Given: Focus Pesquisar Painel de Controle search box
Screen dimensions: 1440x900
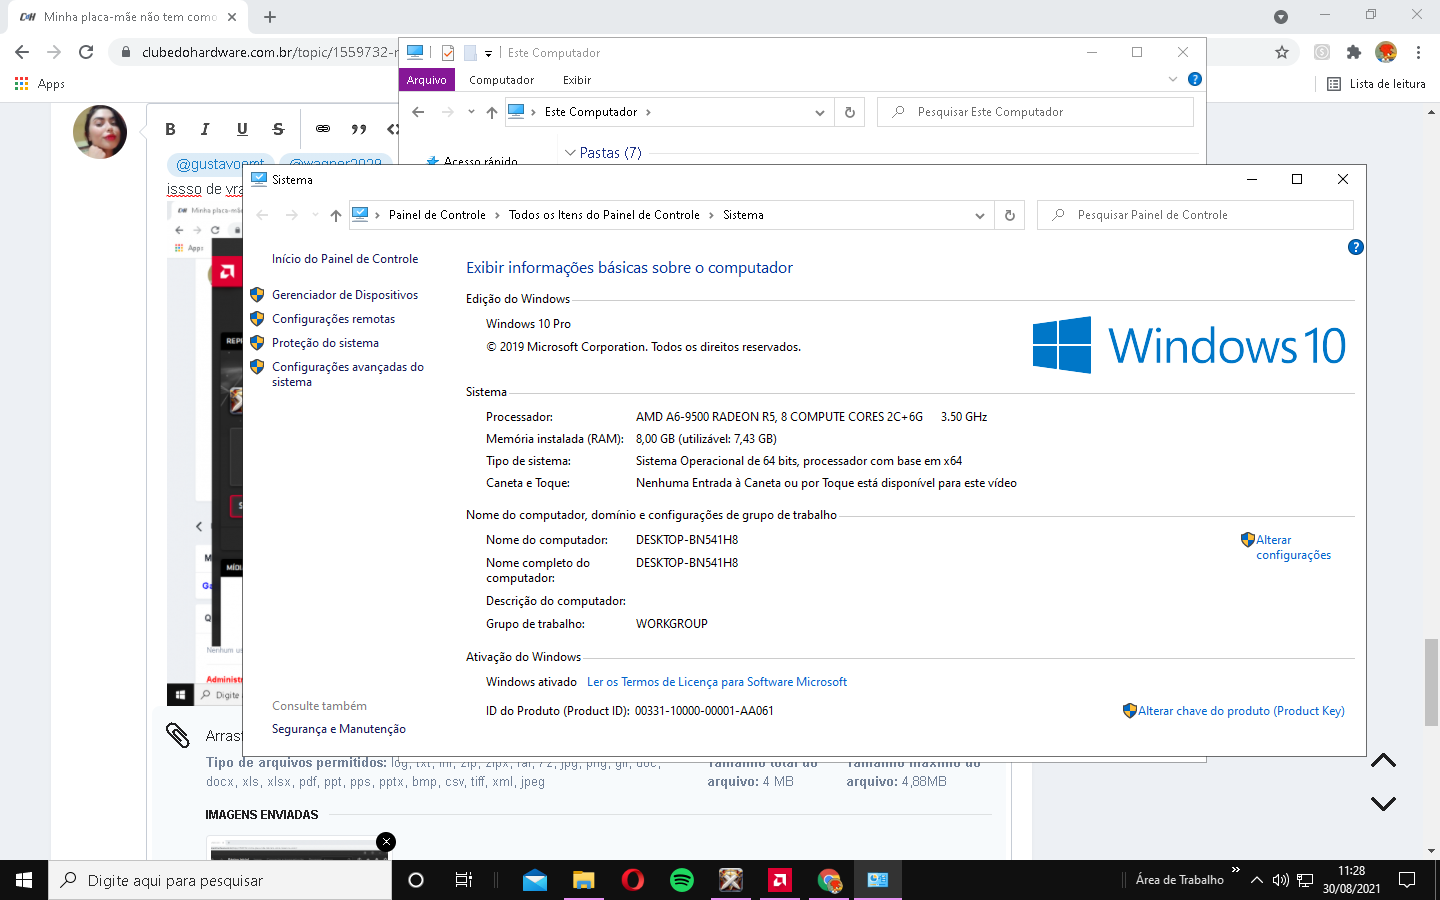Looking at the screenshot, I should (1196, 215).
